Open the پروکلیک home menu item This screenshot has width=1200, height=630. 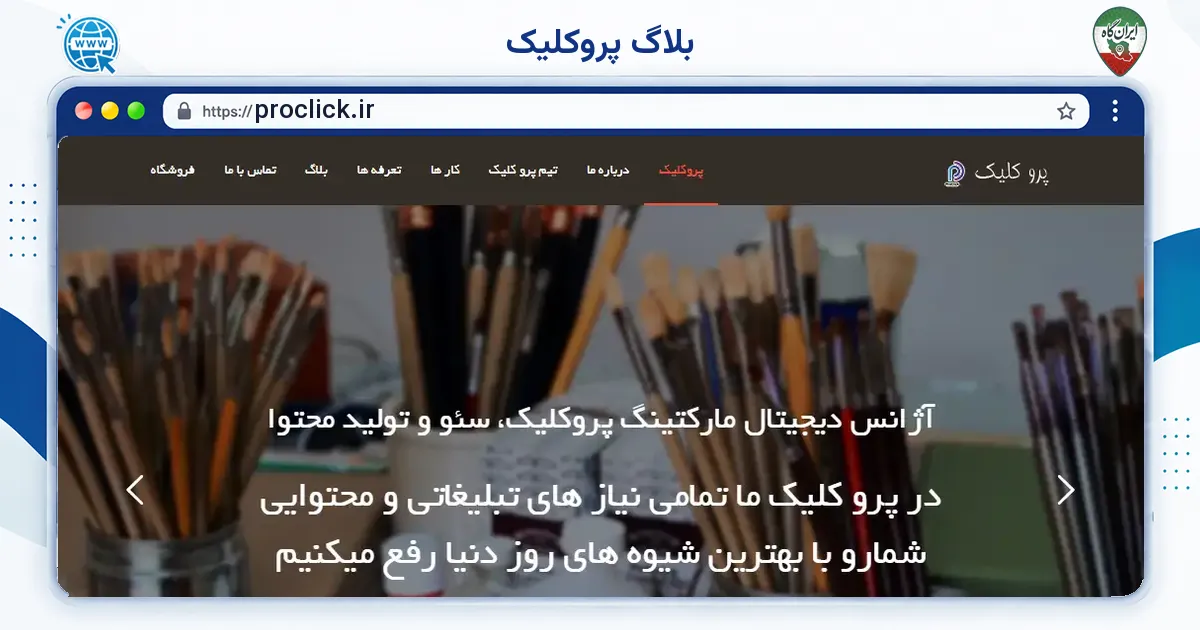click(681, 171)
